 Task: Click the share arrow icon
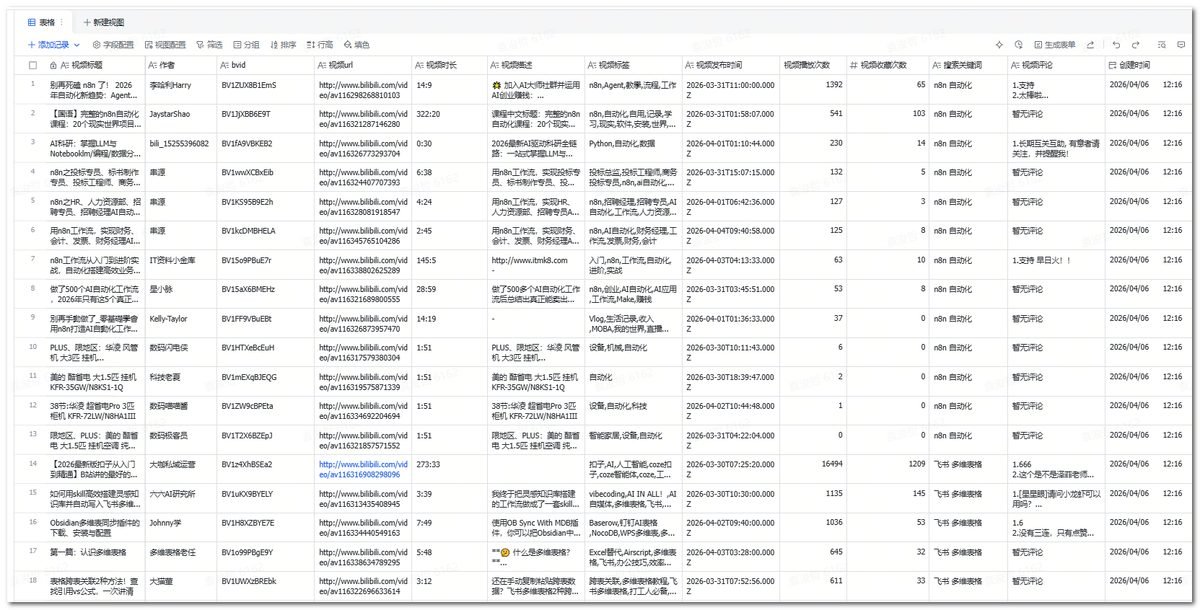tap(1090, 45)
